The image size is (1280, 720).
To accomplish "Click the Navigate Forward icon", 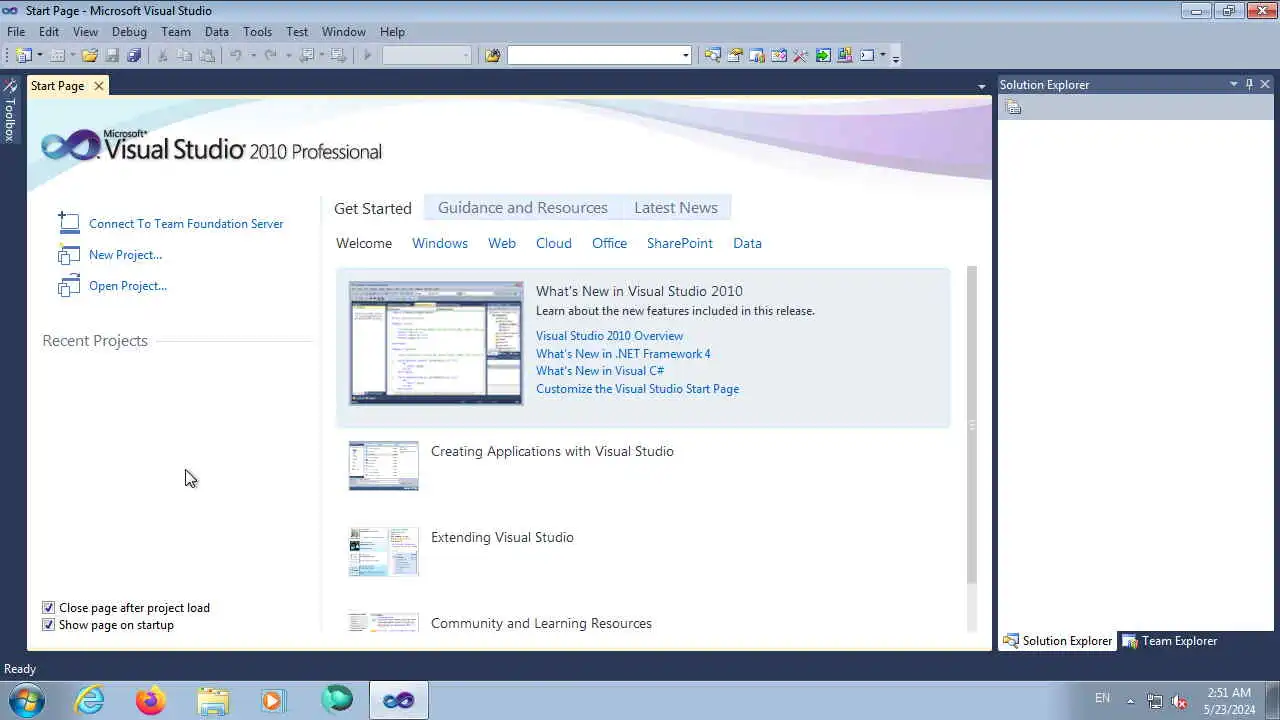I will point(338,56).
